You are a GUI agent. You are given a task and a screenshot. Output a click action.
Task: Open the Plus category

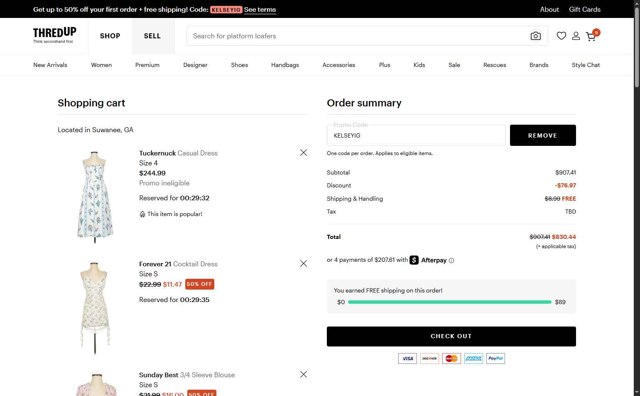click(x=384, y=65)
